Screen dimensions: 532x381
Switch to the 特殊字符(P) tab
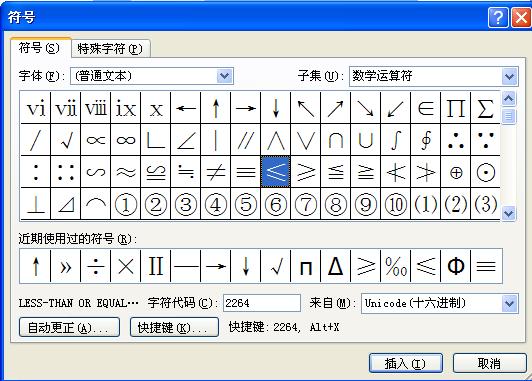point(110,49)
